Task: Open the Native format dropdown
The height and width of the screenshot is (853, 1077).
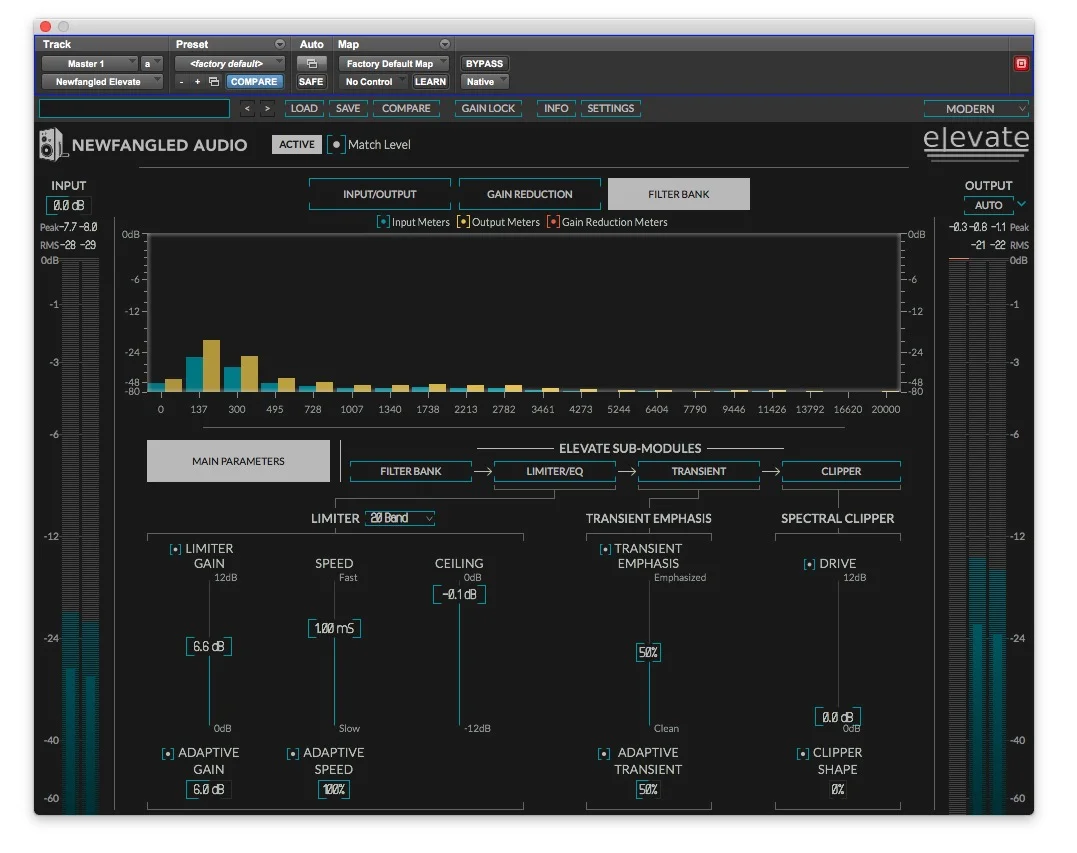Action: pos(485,82)
